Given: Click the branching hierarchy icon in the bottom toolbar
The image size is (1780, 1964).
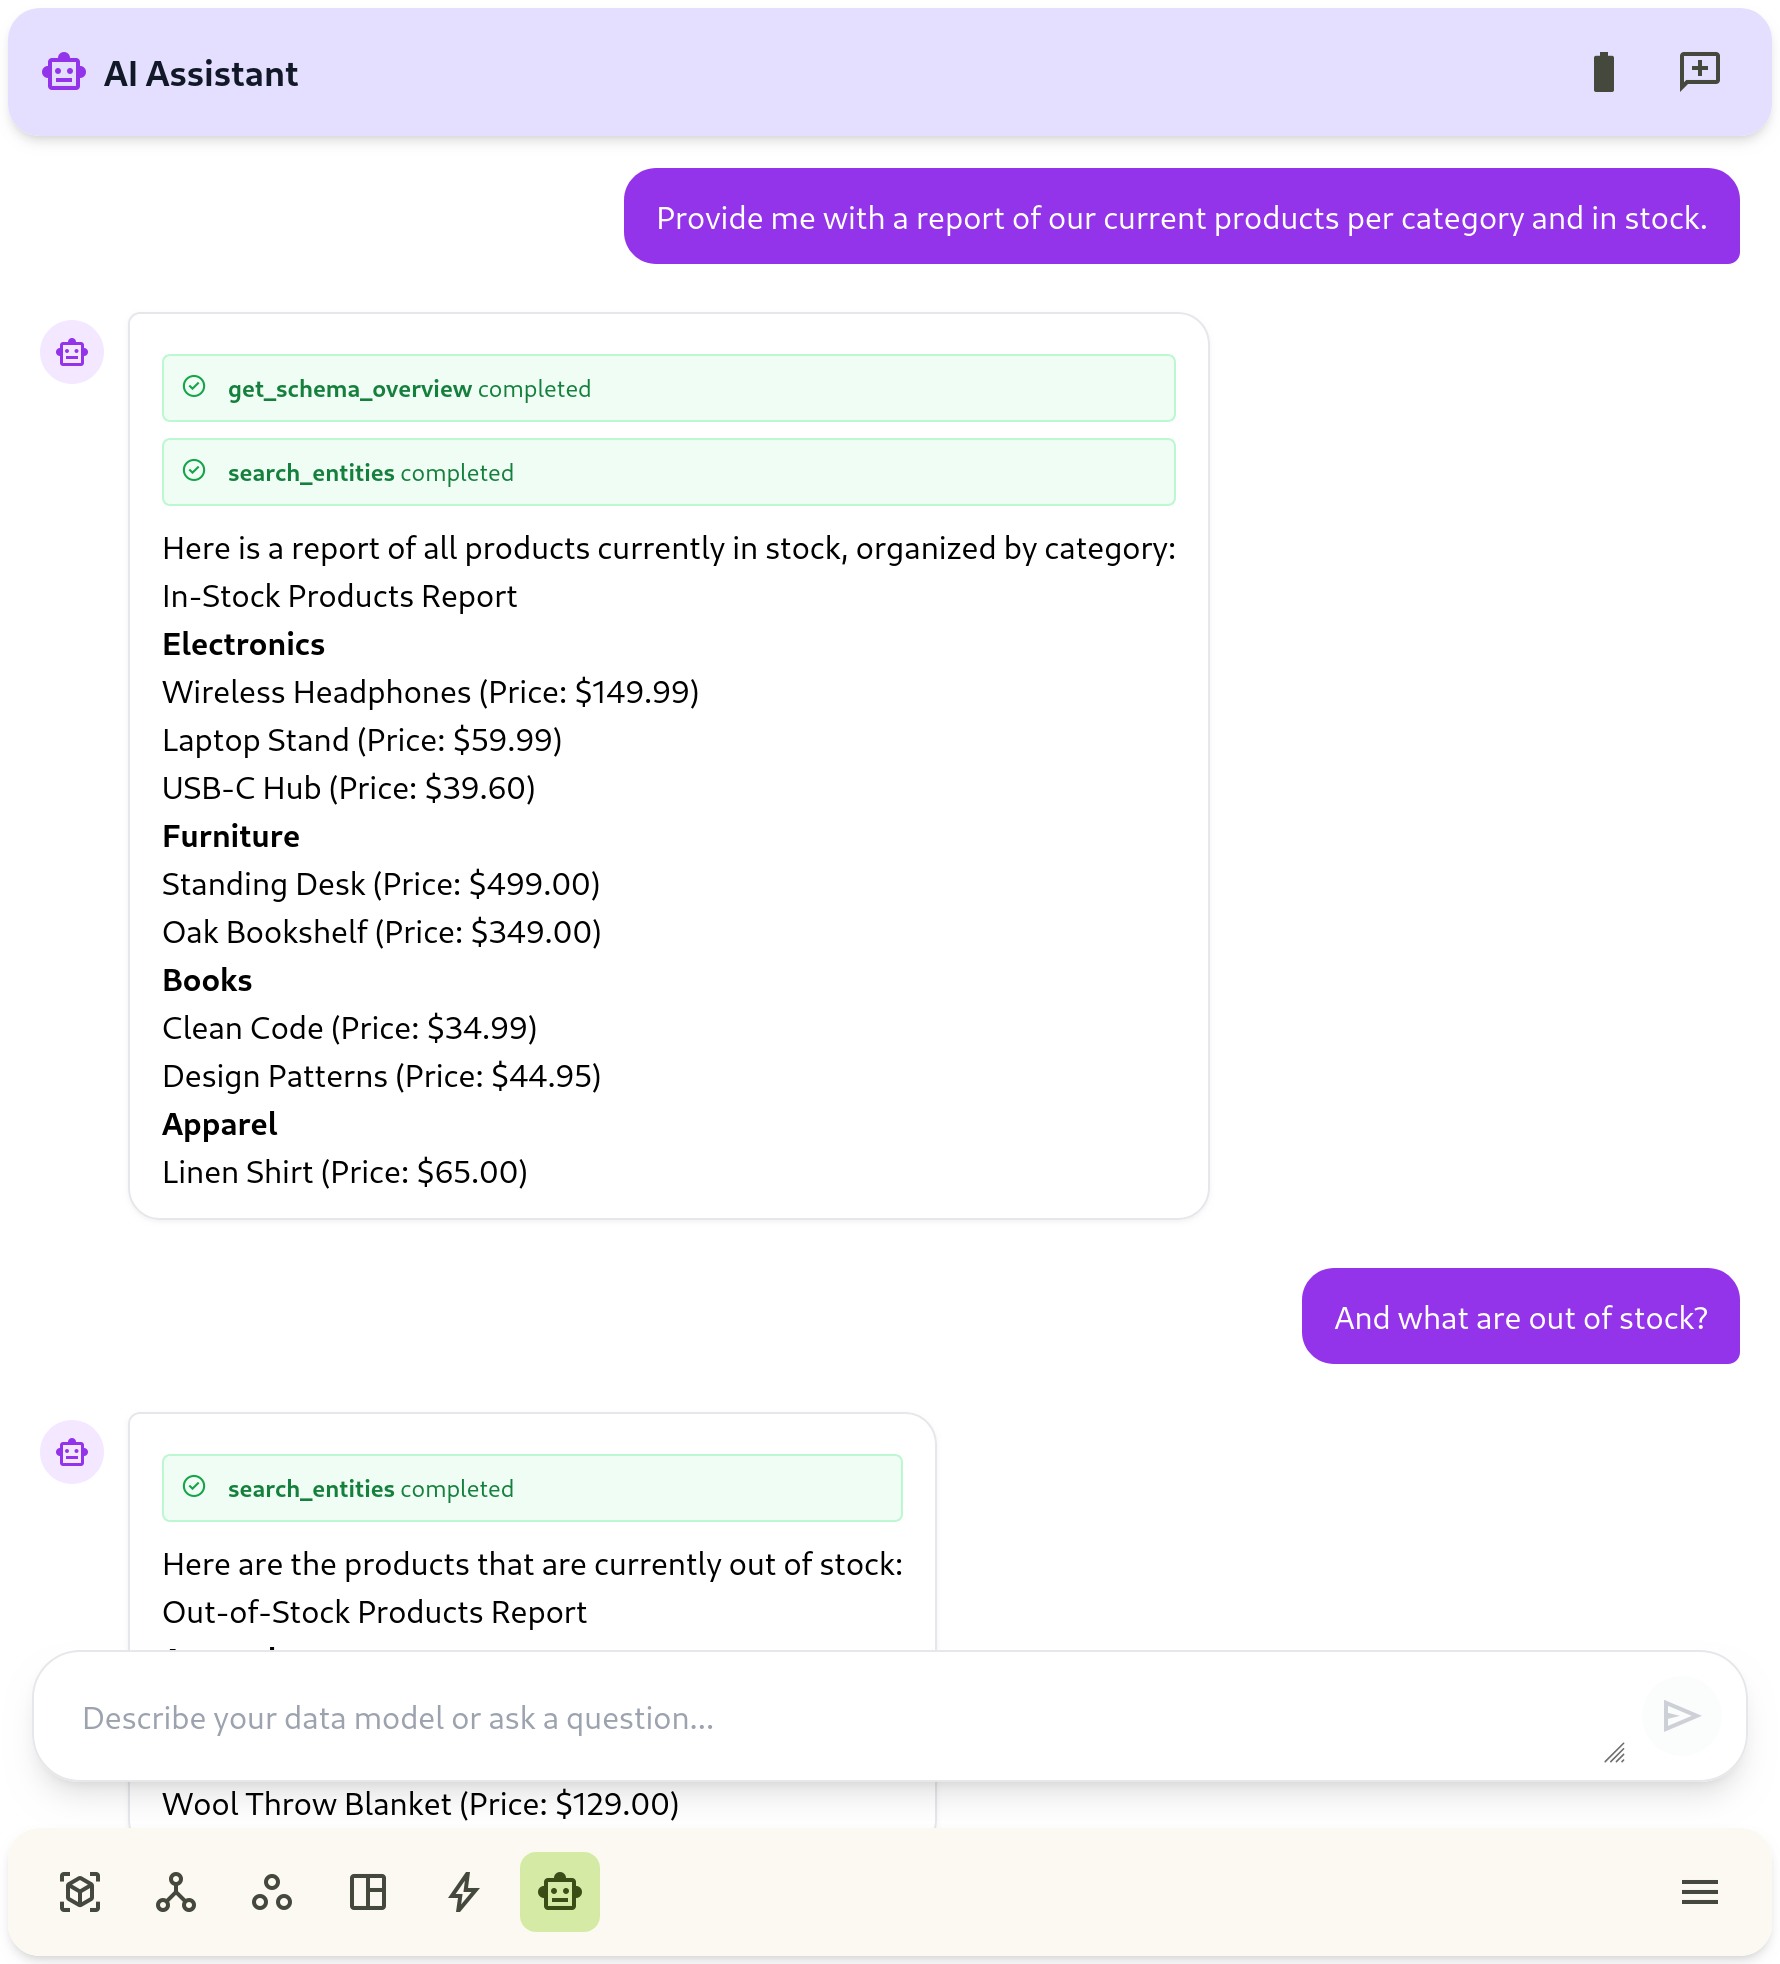Looking at the screenshot, I should click(176, 1891).
